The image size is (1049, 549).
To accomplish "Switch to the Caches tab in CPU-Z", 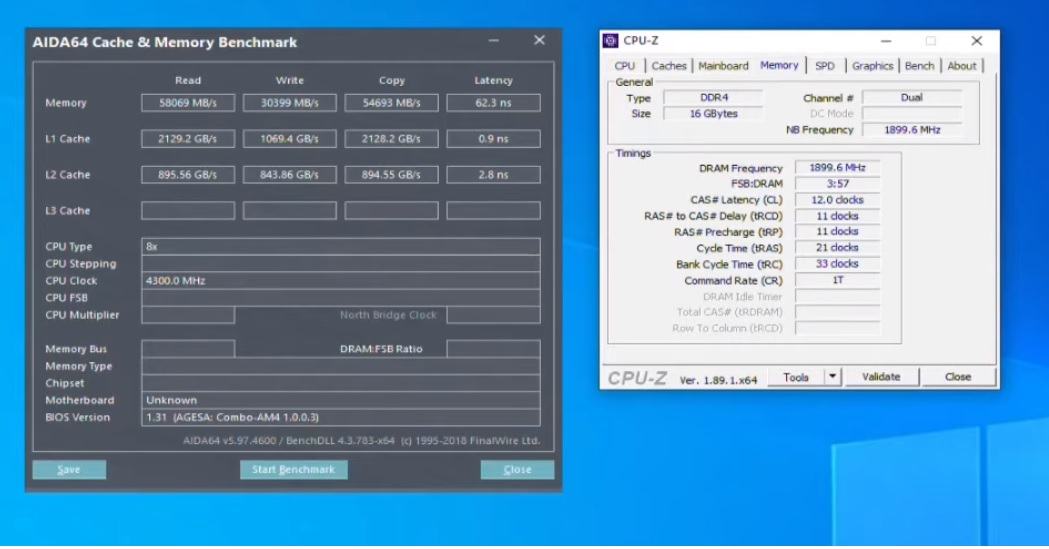I will pos(668,66).
